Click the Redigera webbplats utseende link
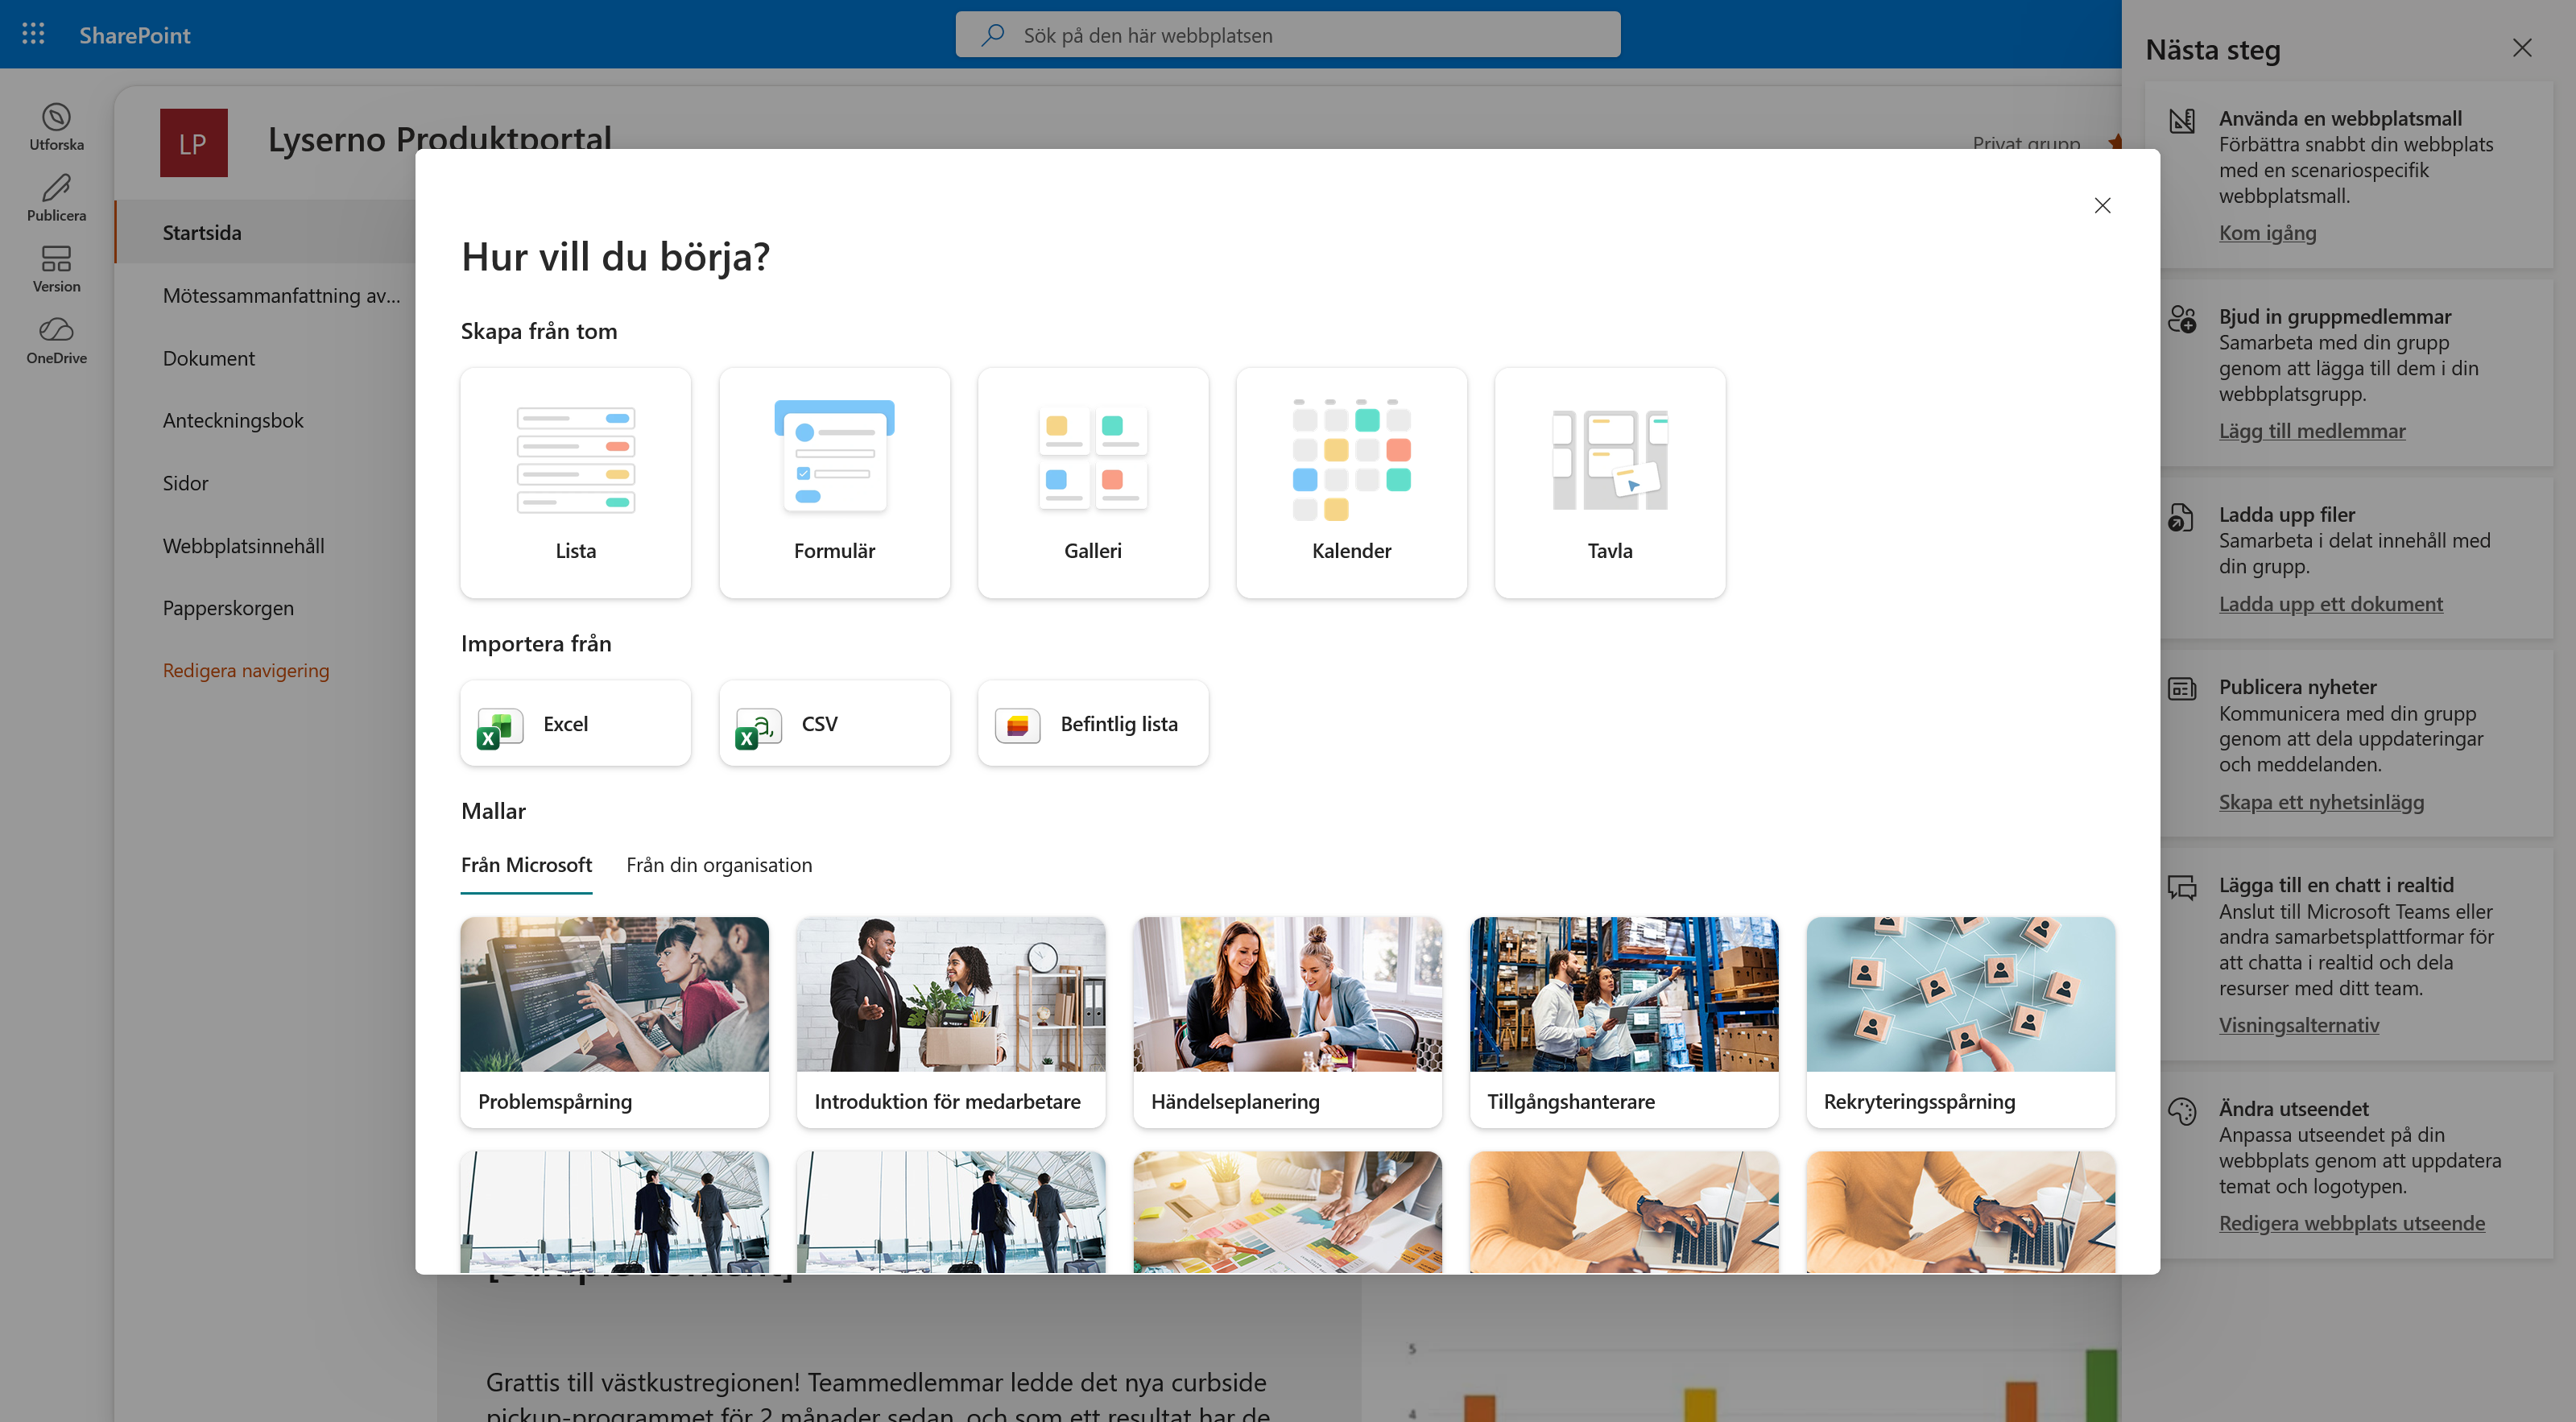Image resolution: width=2576 pixels, height=1422 pixels. [2351, 1223]
